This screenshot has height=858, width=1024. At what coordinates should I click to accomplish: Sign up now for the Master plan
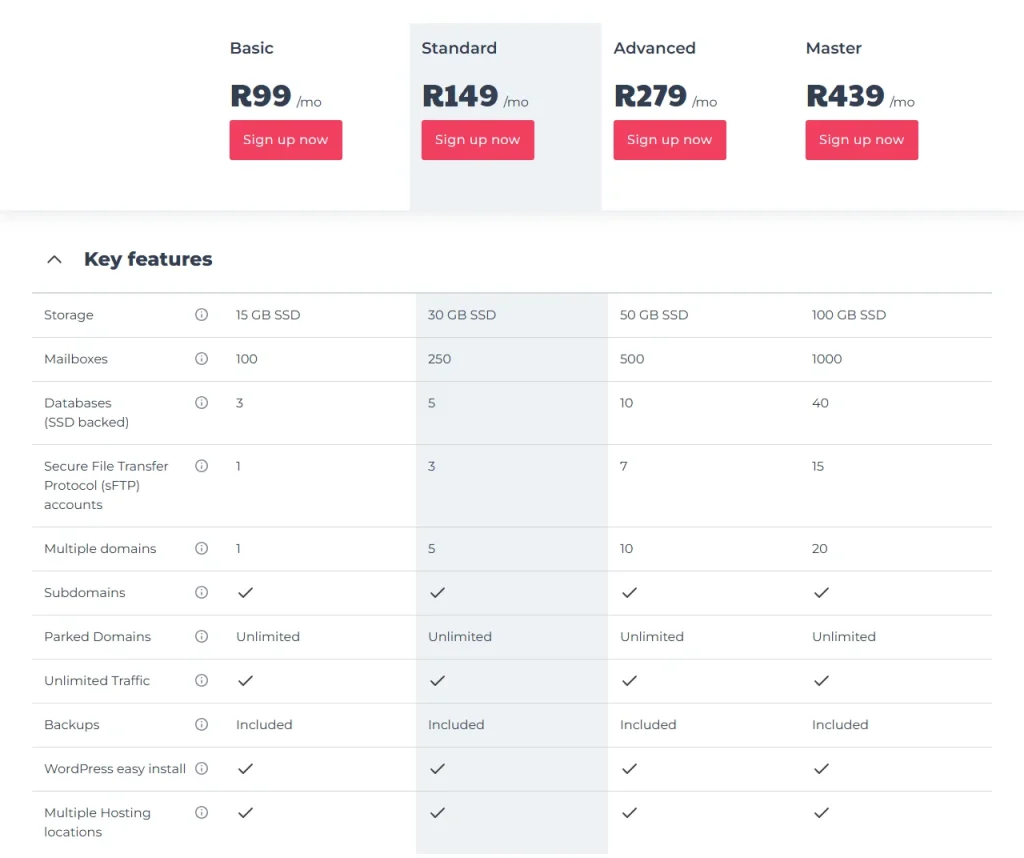861,140
